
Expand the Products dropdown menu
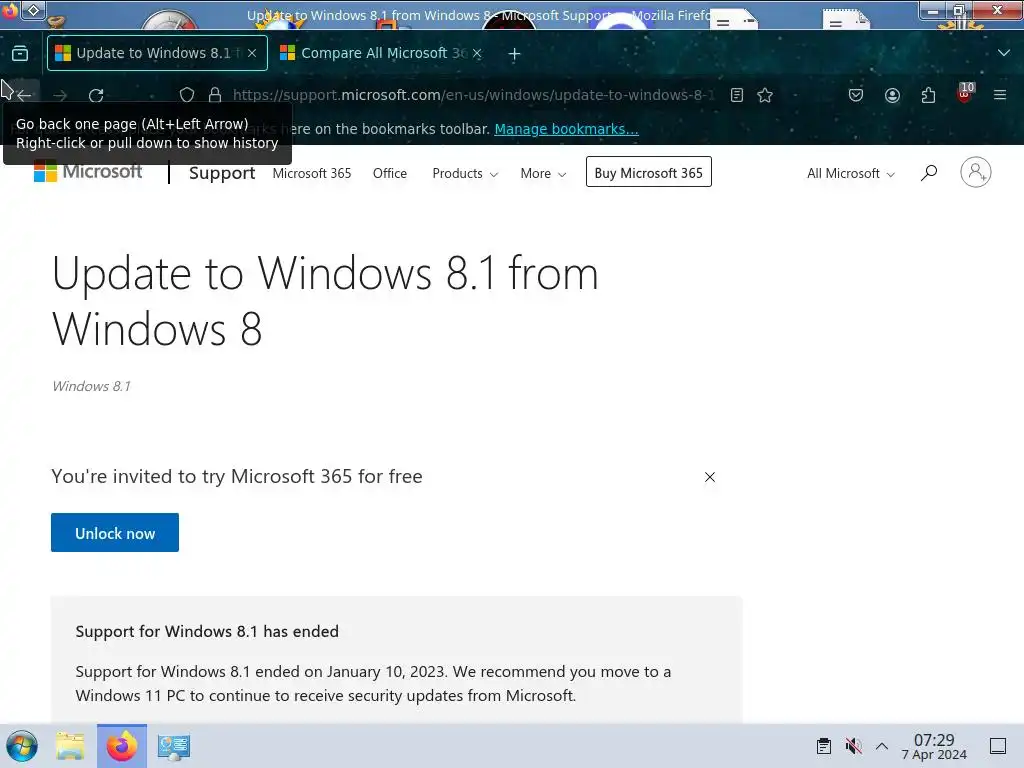(x=465, y=174)
